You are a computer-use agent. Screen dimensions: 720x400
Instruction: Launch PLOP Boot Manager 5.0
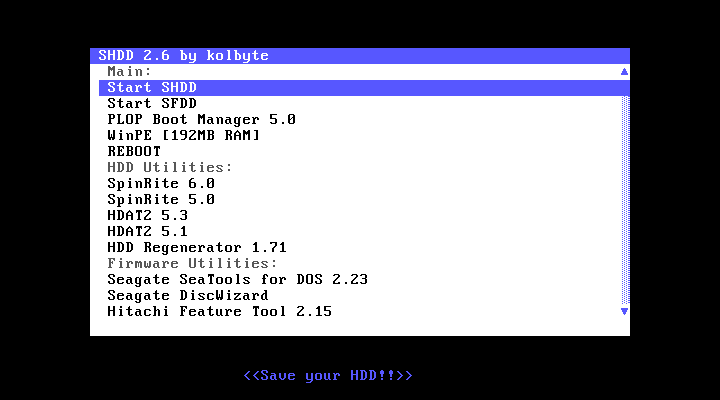click(201, 120)
